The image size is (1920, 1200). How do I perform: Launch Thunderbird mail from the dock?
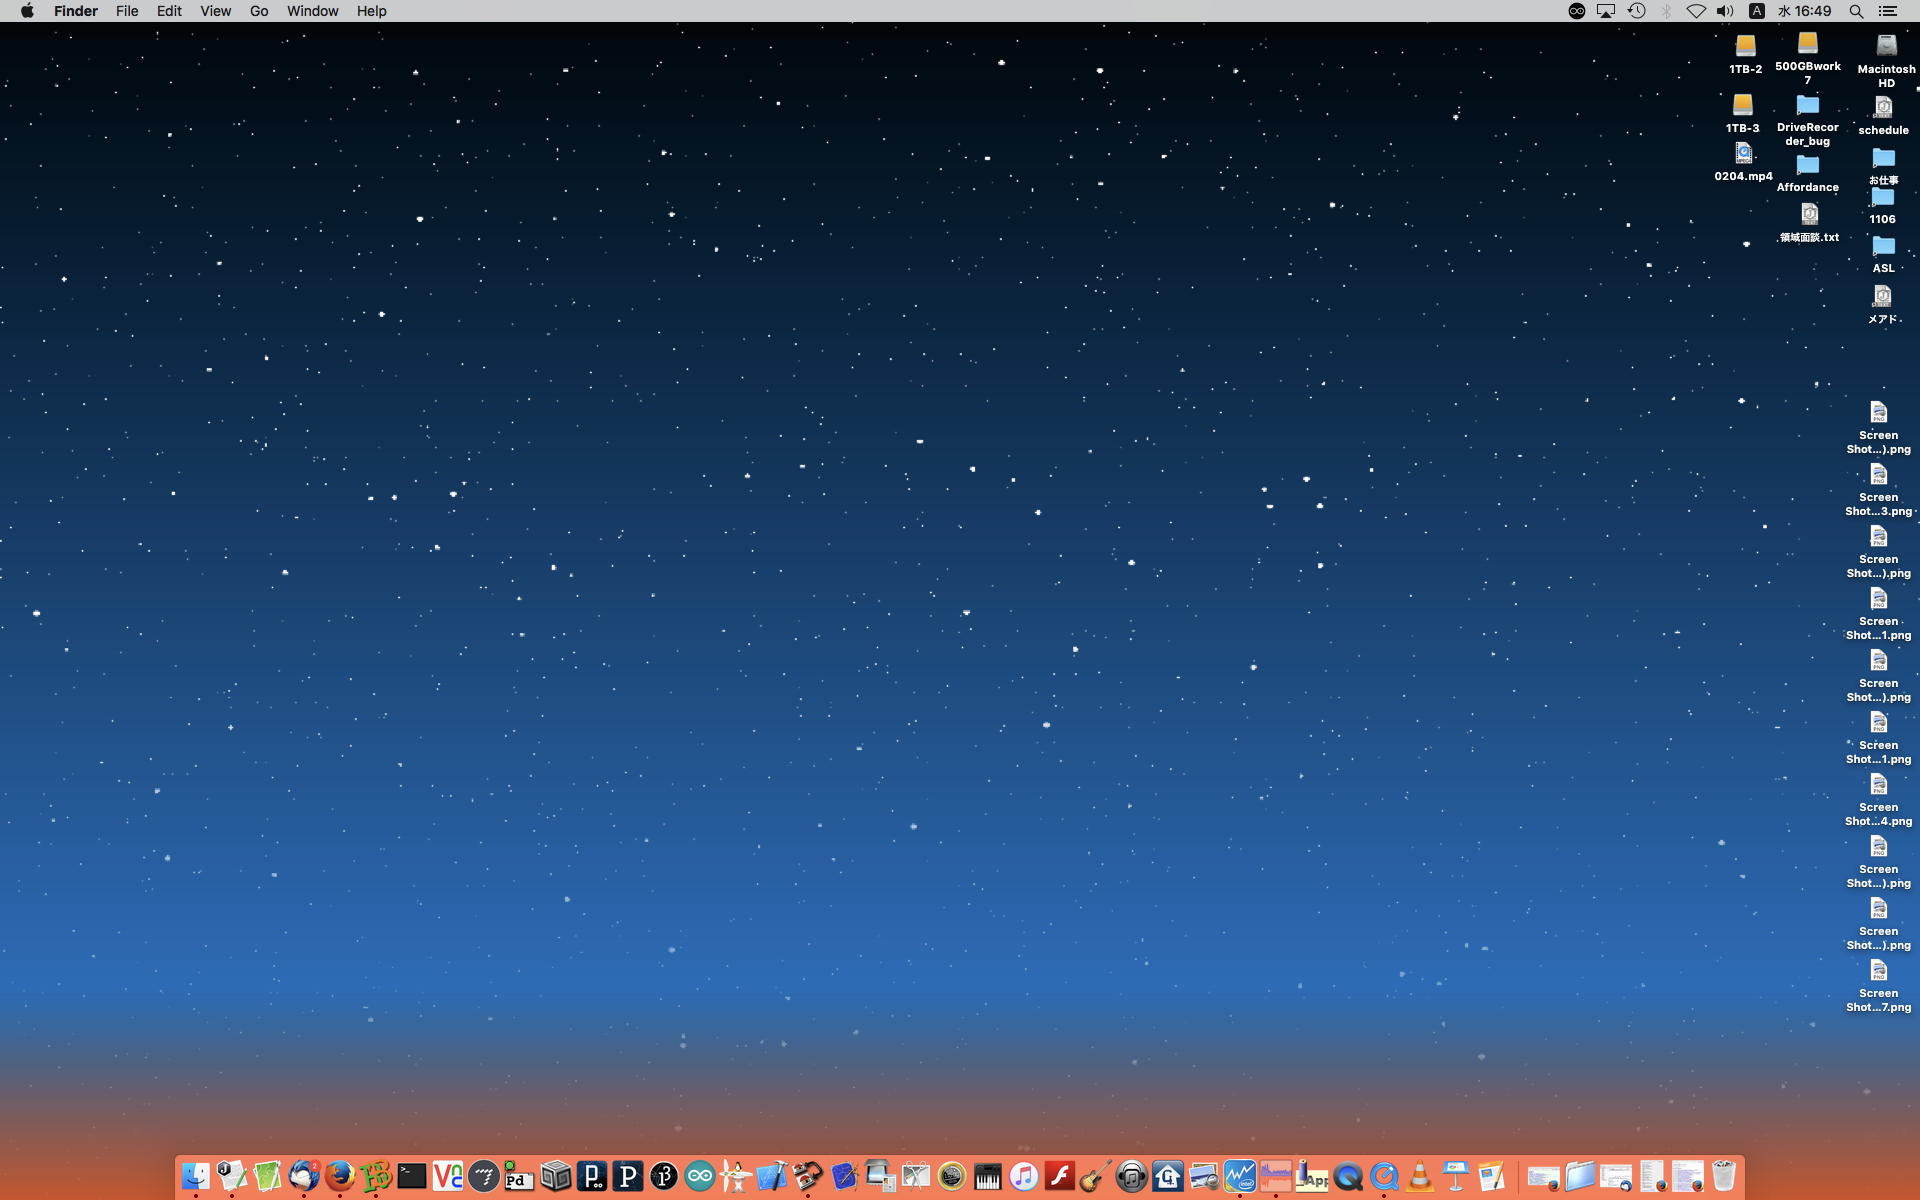[x=304, y=1176]
